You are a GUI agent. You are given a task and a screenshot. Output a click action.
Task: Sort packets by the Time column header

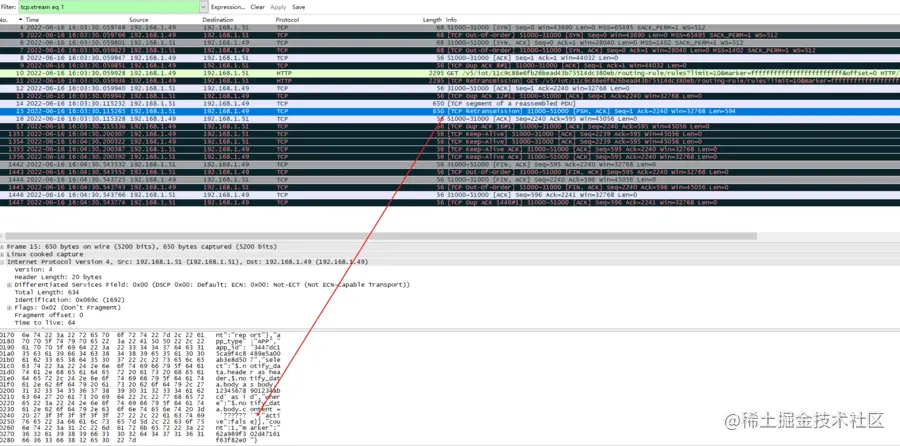point(32,20)
